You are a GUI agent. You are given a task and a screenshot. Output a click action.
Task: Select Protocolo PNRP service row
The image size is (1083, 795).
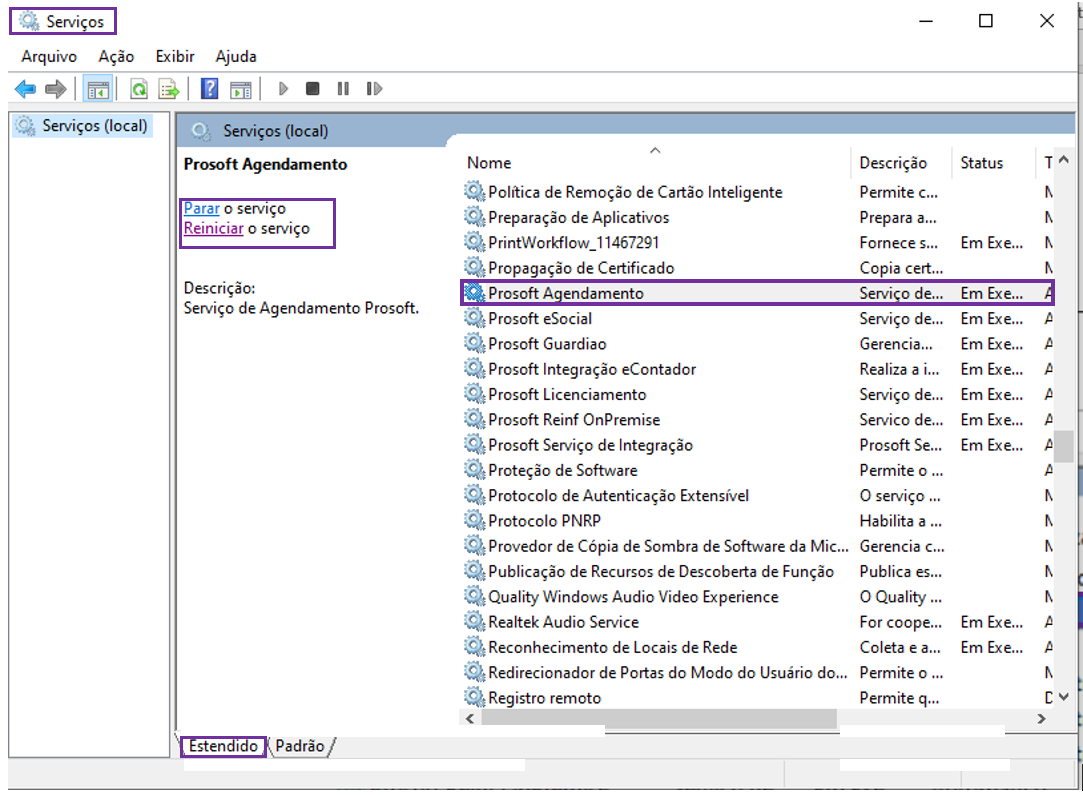pos(758,521)
